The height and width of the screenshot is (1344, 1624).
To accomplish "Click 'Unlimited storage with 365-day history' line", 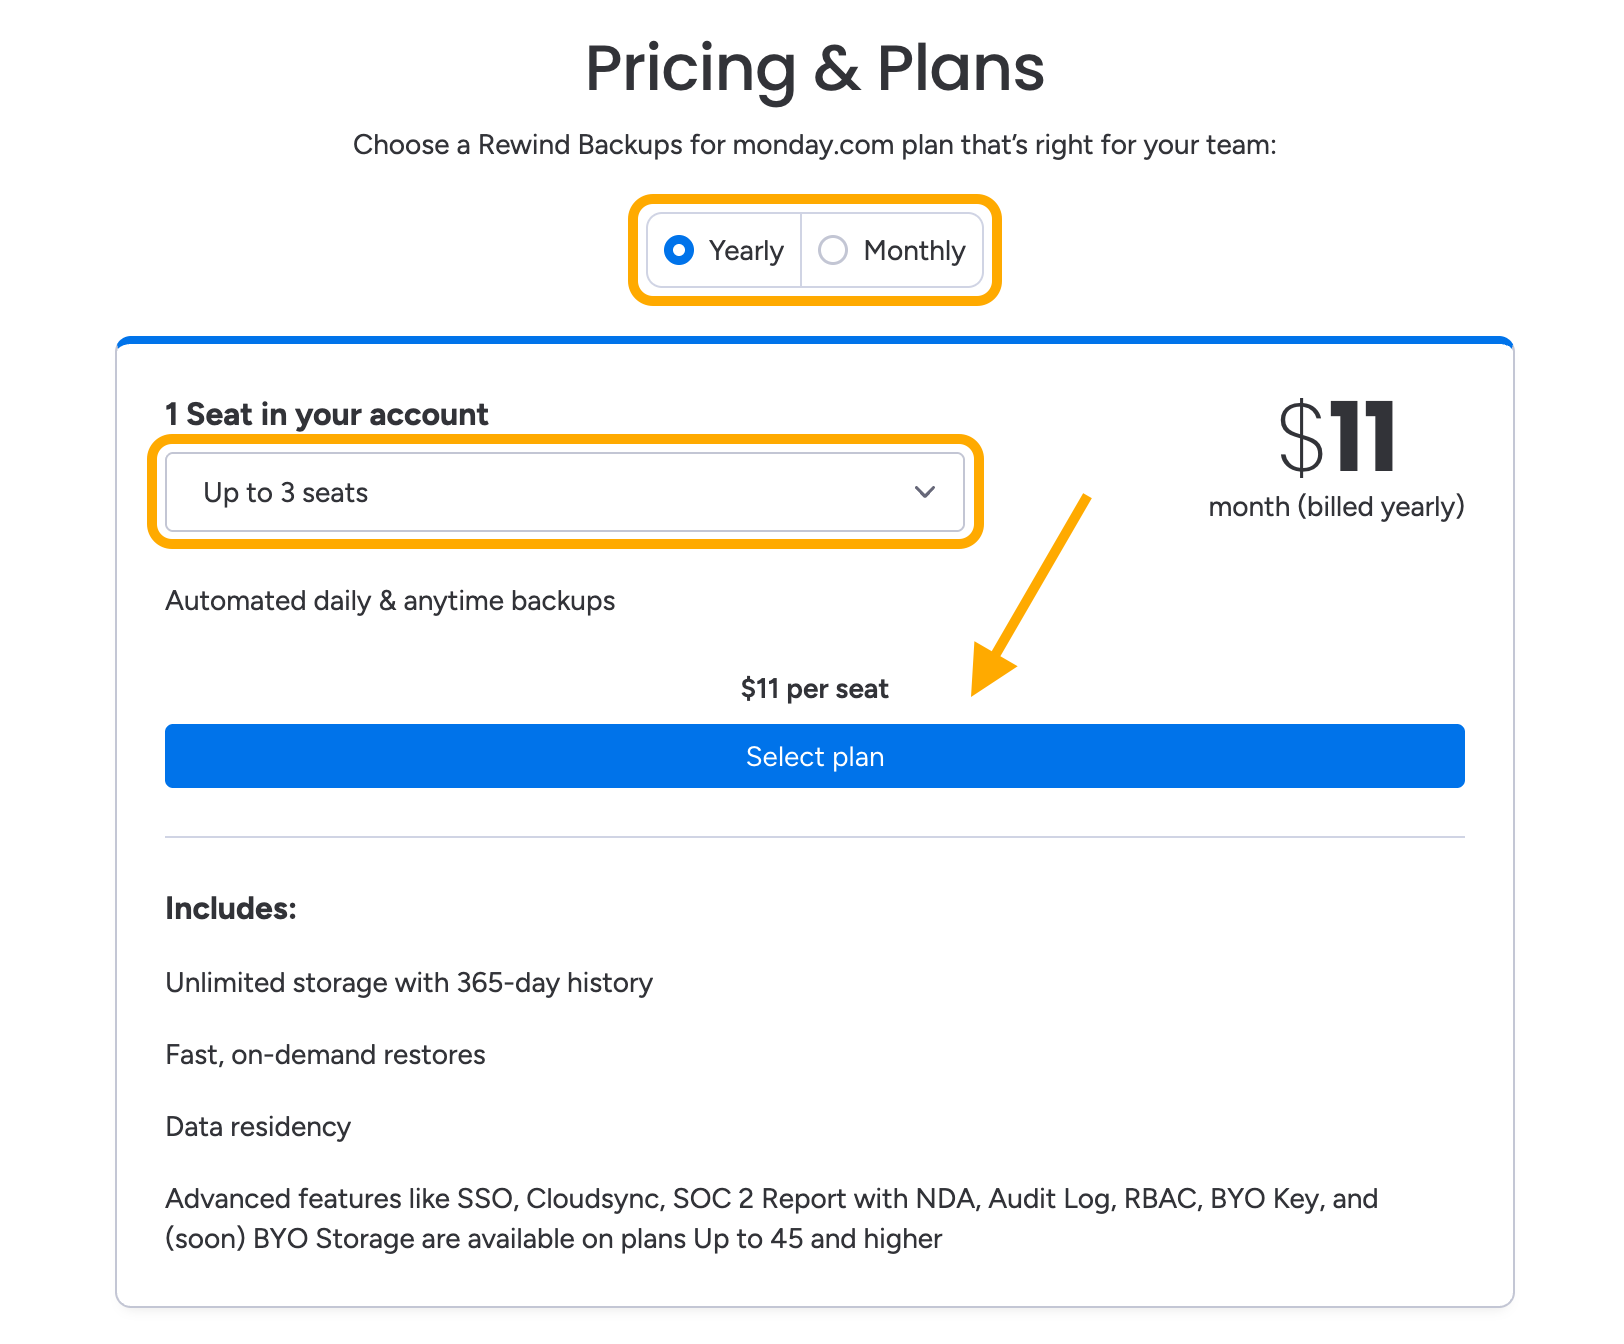I will [409, 983].
